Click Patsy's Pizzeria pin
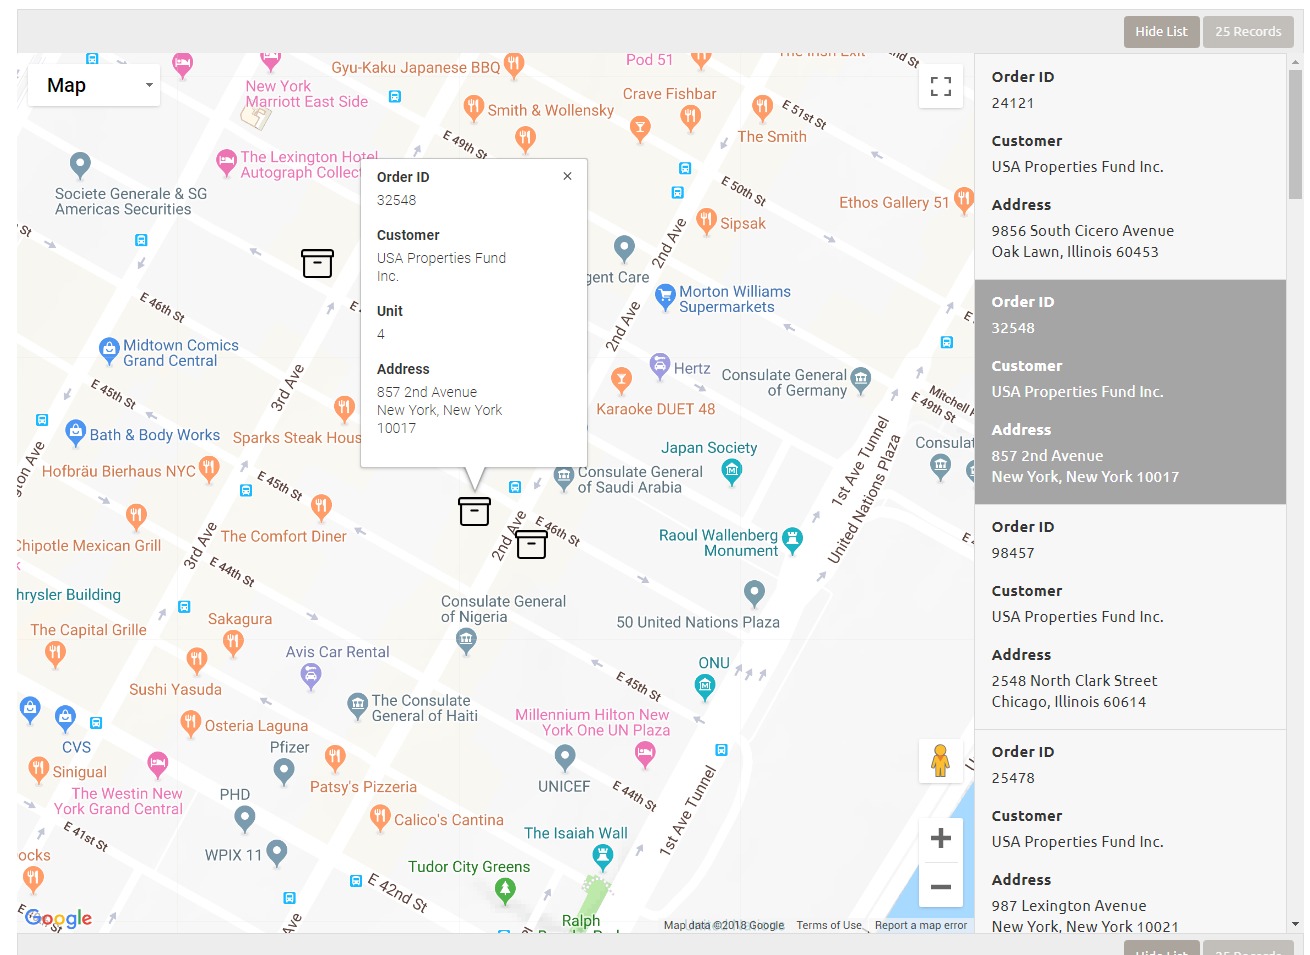Viewport: 1310px width, 955px height. tap(335, 758)
